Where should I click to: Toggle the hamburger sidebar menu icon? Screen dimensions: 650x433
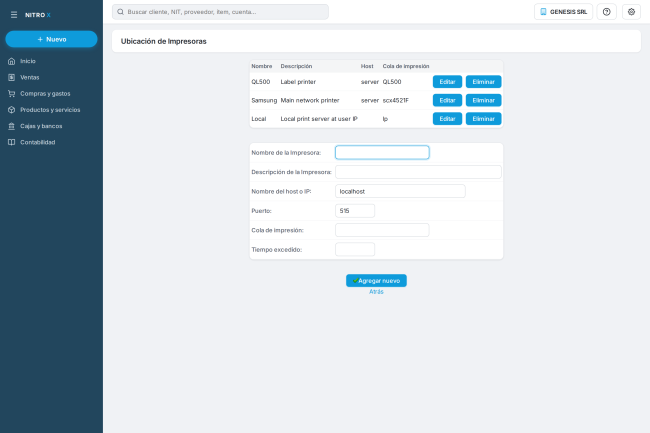click(14, 15)
